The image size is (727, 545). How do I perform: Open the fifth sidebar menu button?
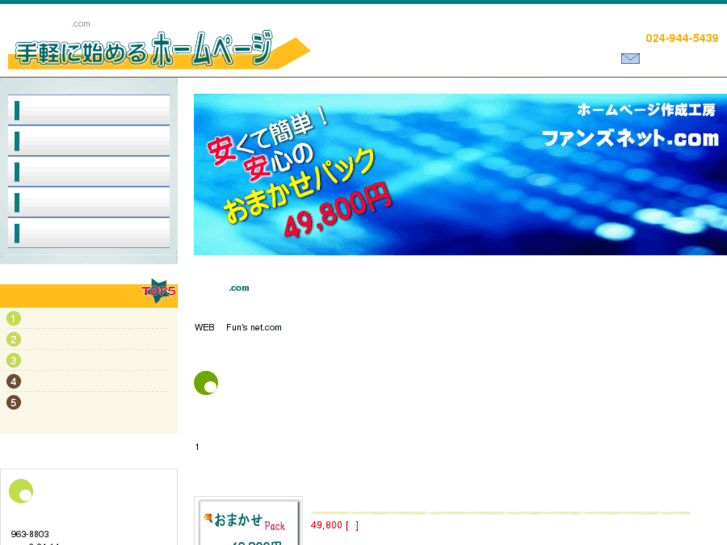89,232
